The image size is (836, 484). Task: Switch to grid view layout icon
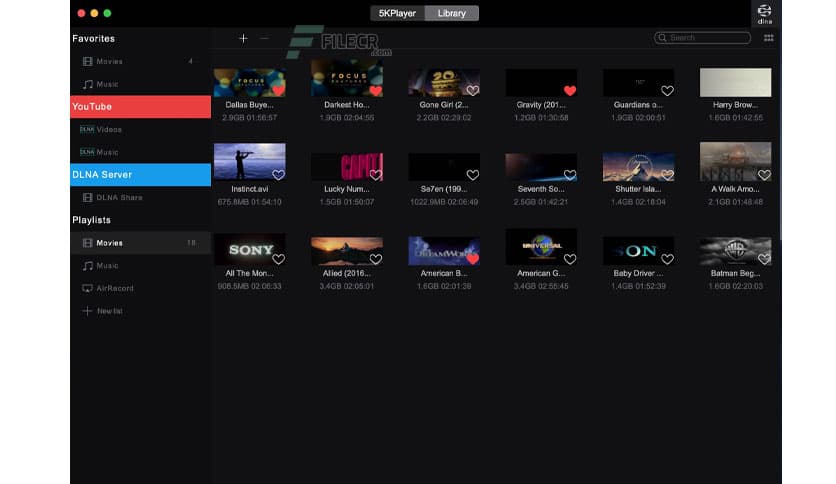(768, 38)
